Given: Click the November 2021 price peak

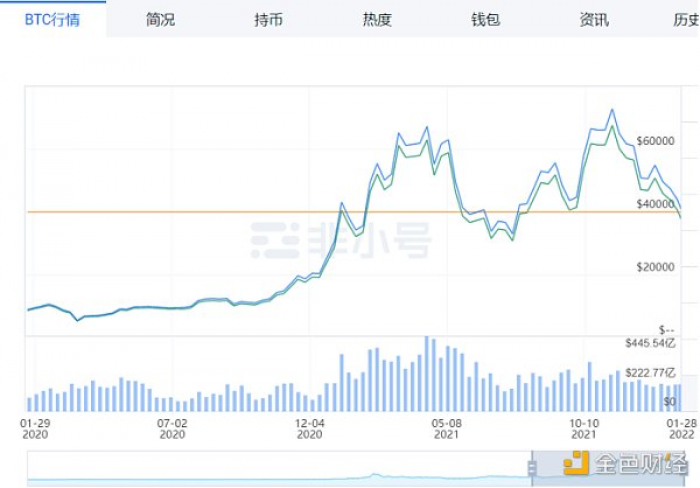Looking at the screenshot, I should (612, 110).
